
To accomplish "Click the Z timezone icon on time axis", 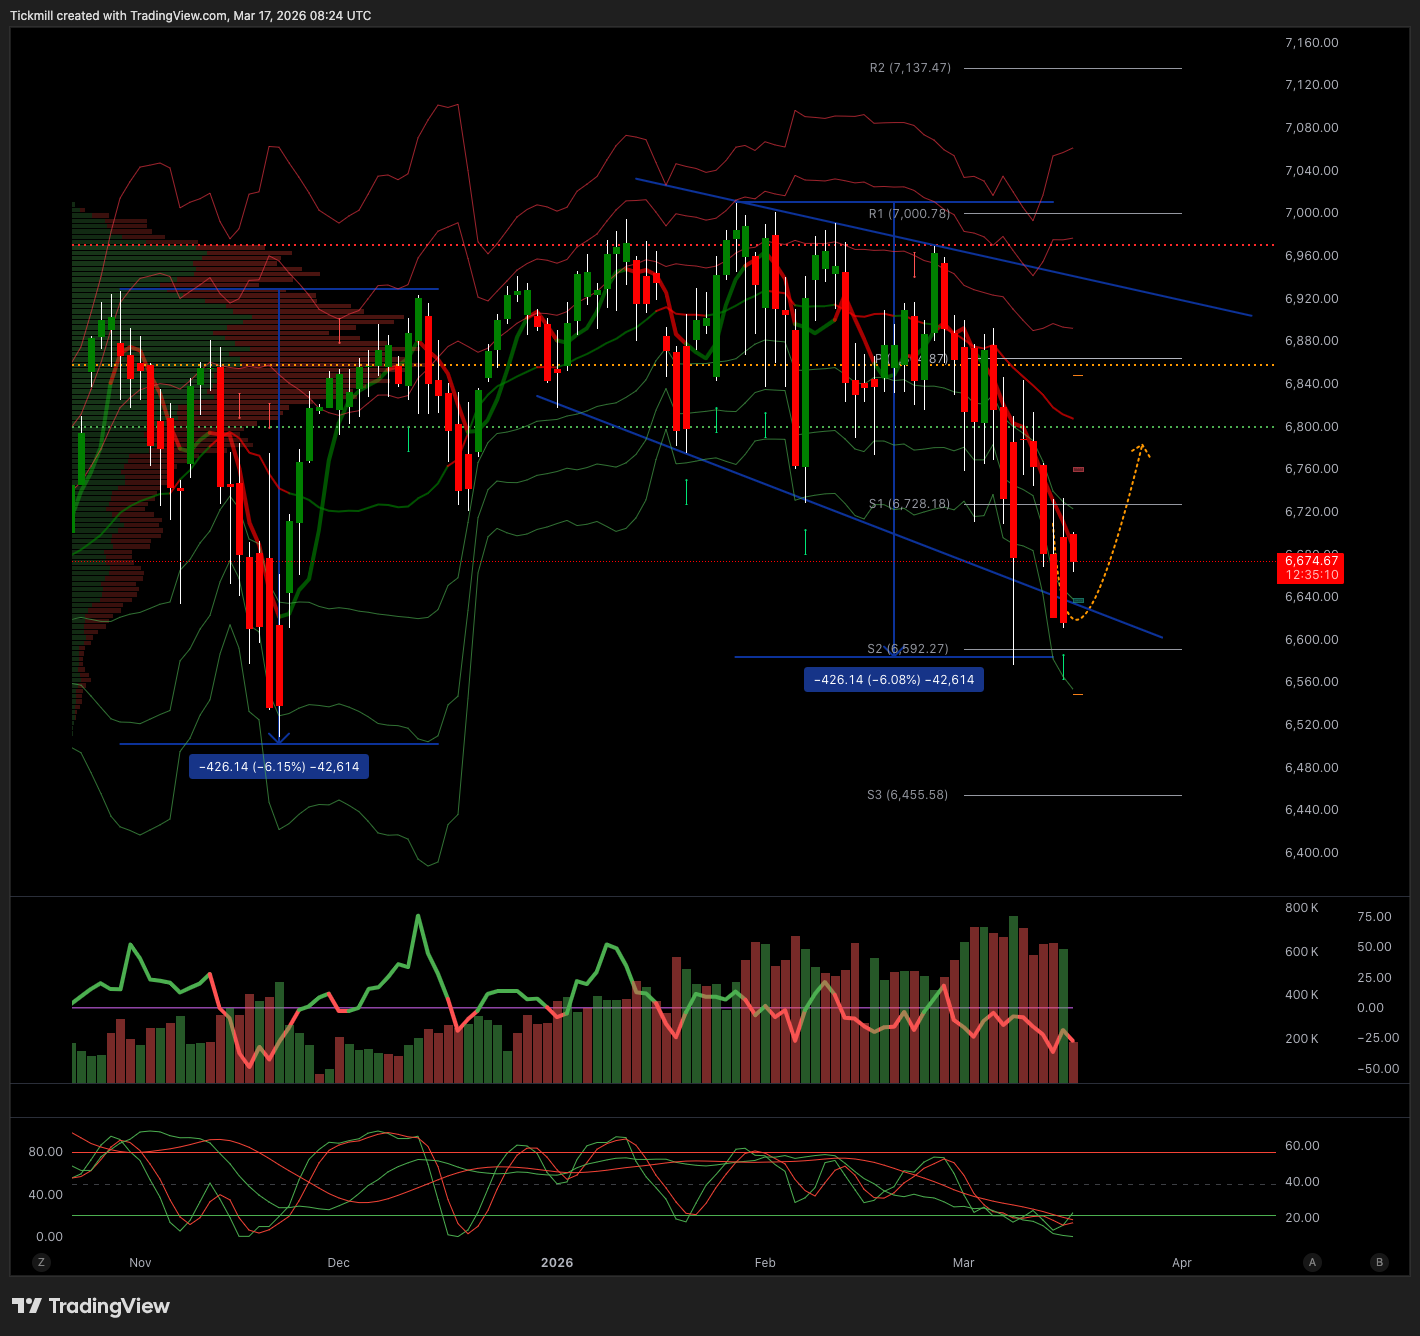I will [x=41, y=1262].
